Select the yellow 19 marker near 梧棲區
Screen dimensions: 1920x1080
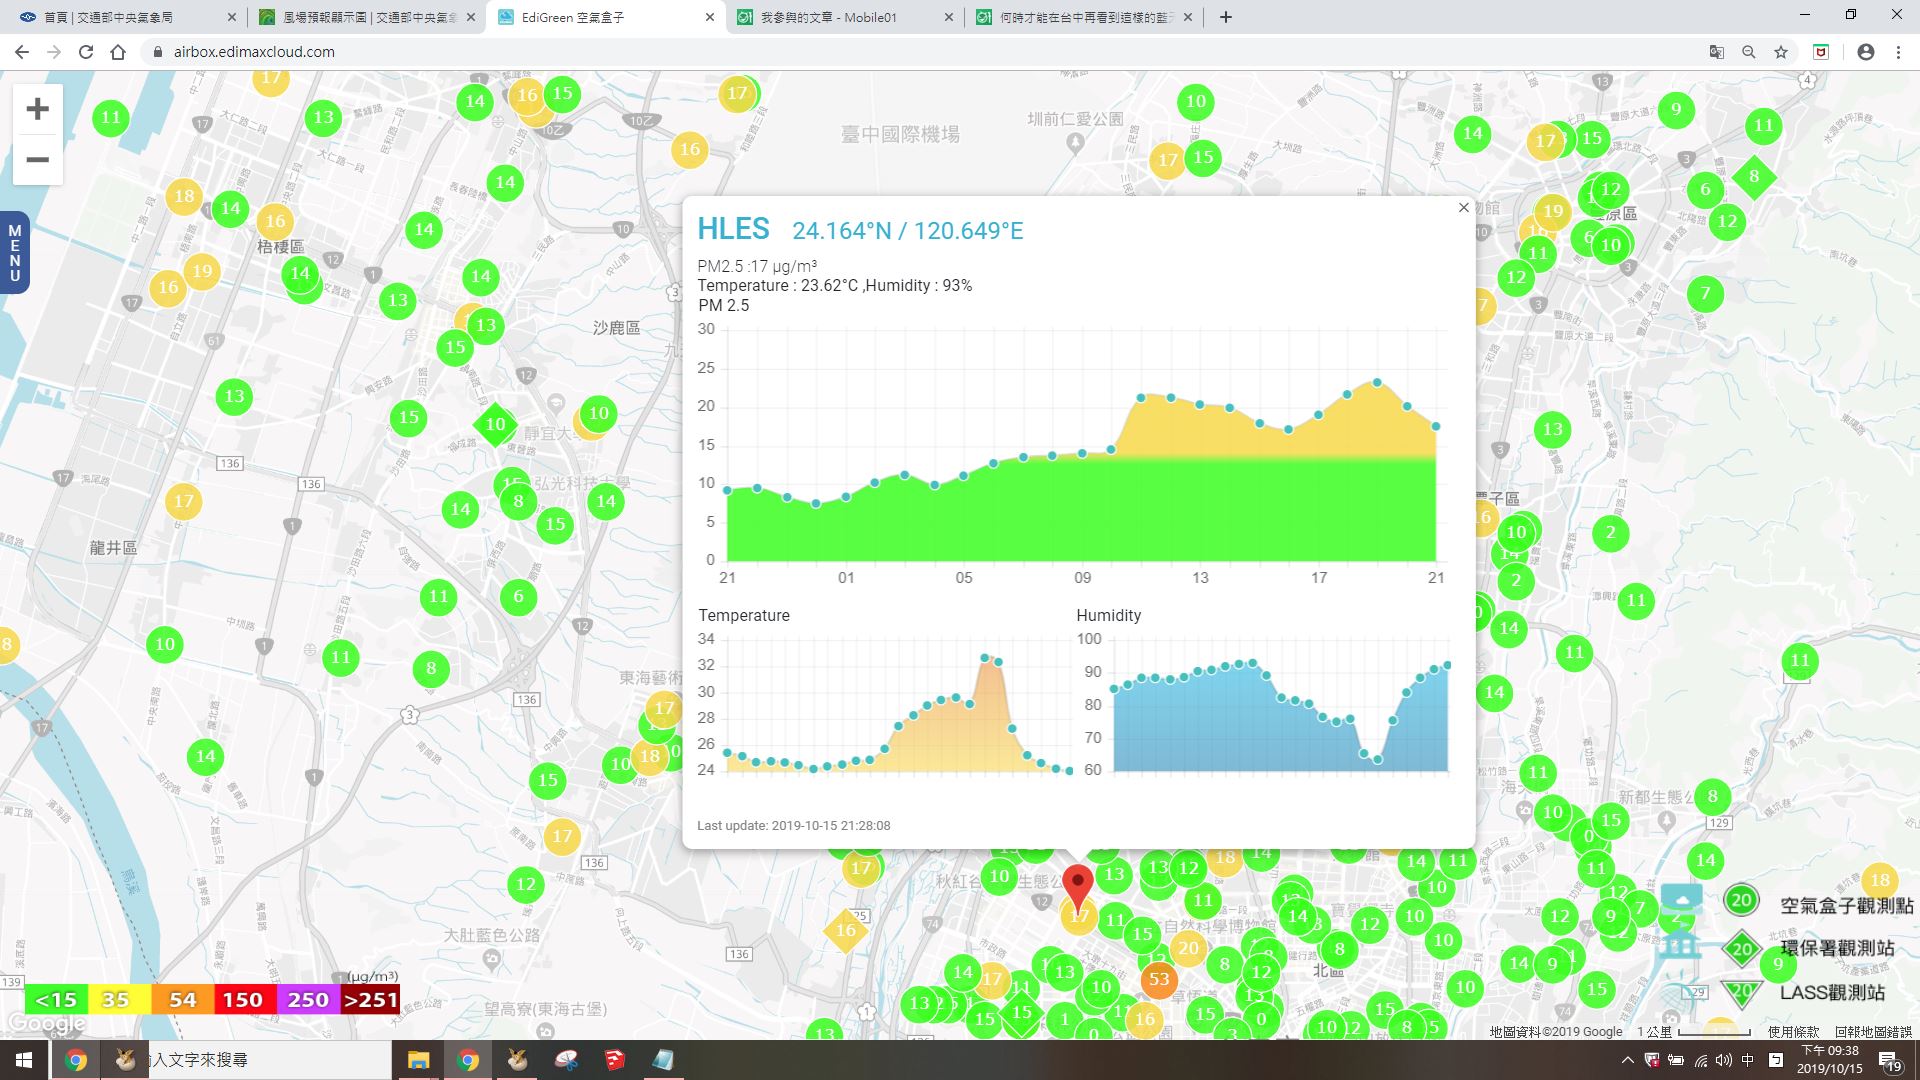click(x=202, y=271)
